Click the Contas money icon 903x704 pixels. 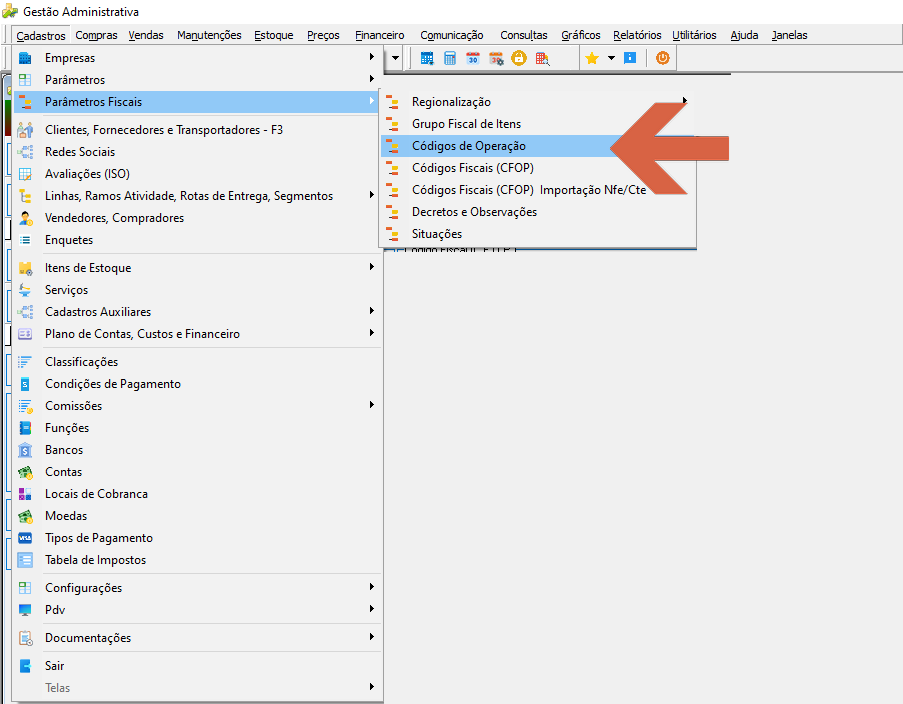click(x=25, y=472)
